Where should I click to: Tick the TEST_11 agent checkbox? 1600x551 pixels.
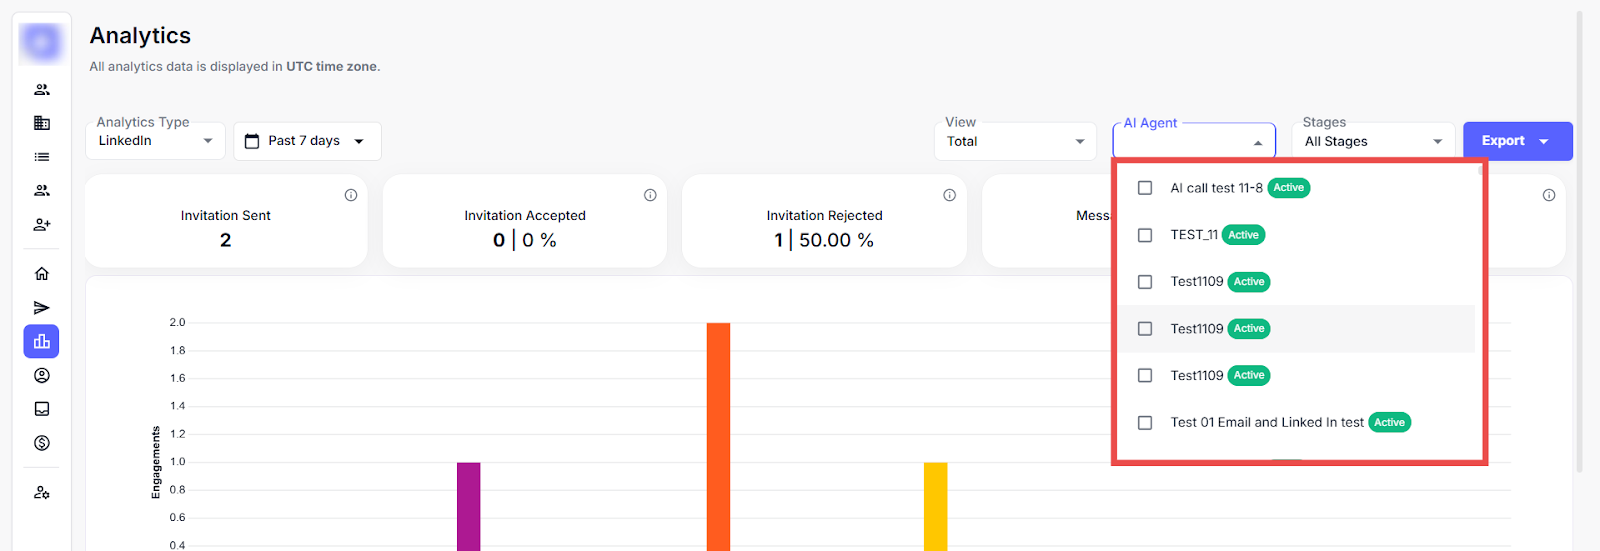pyautogui.click(x=1145, y=235)
